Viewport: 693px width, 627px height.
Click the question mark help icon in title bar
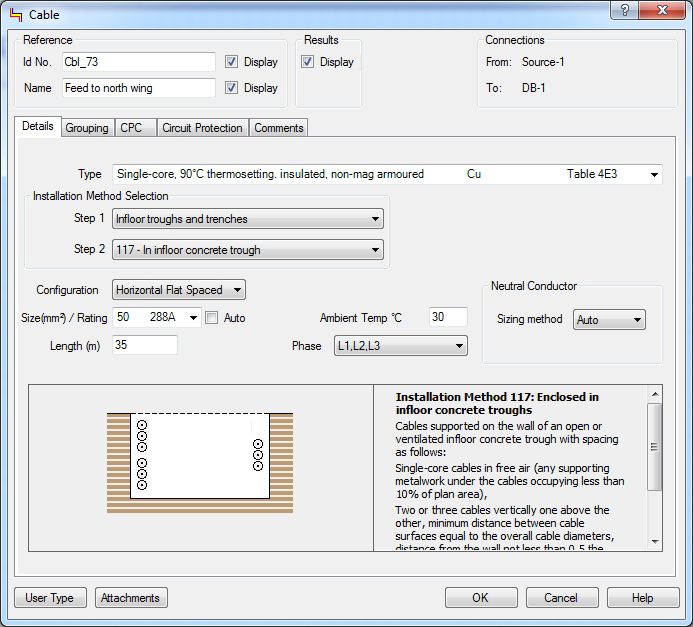point(624,10)
